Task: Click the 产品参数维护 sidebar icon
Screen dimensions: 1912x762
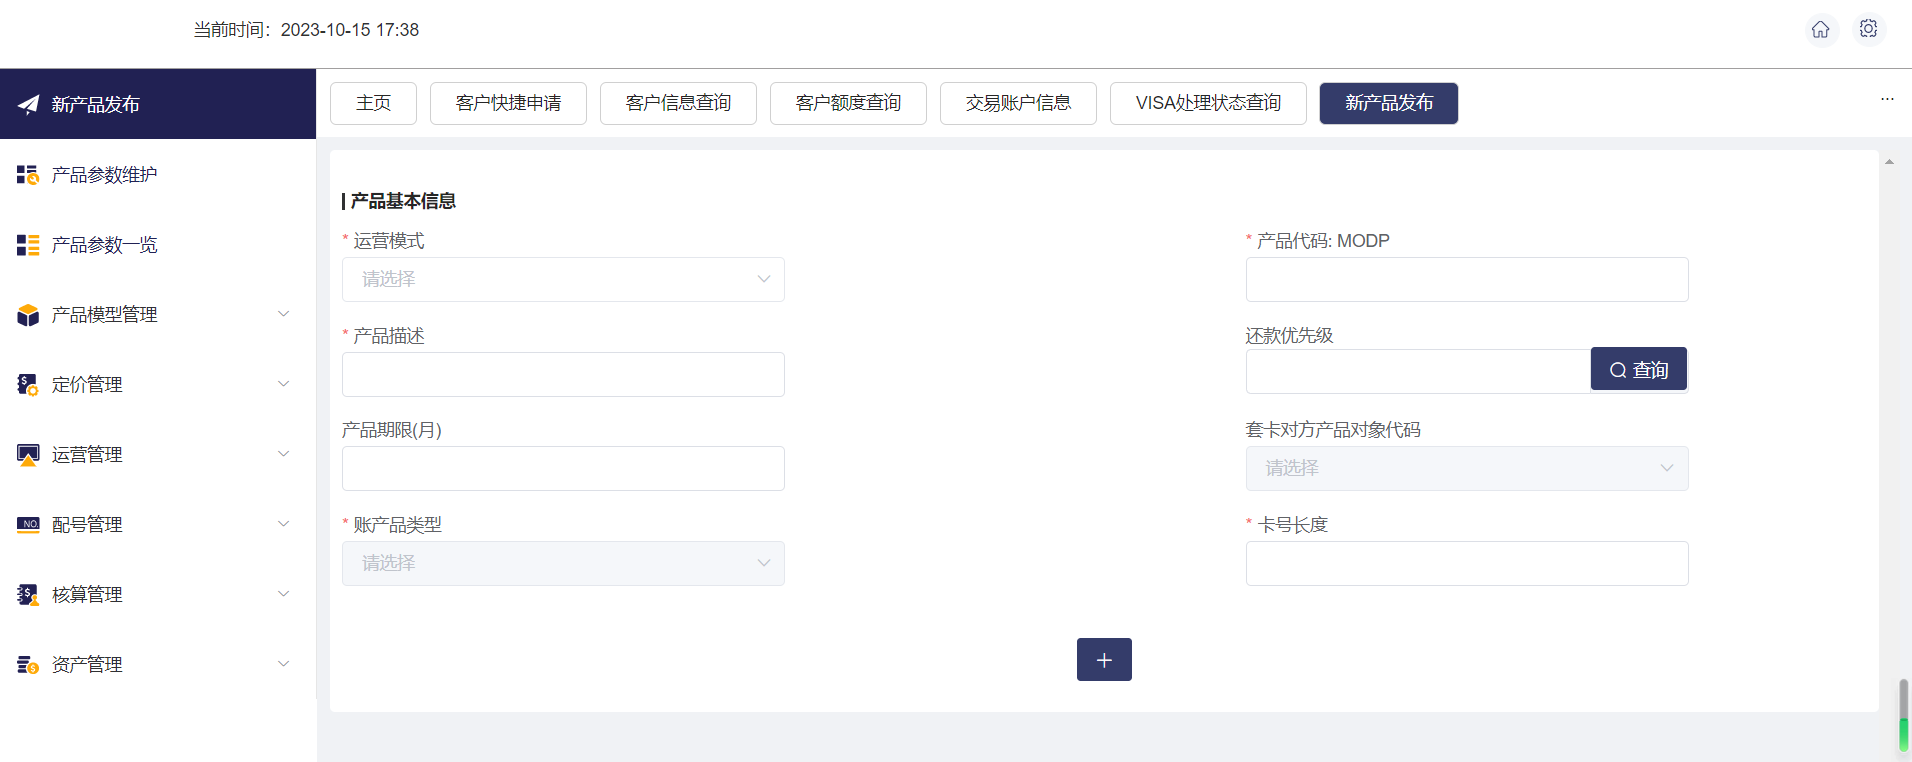Action: click(x=28, y=175)
